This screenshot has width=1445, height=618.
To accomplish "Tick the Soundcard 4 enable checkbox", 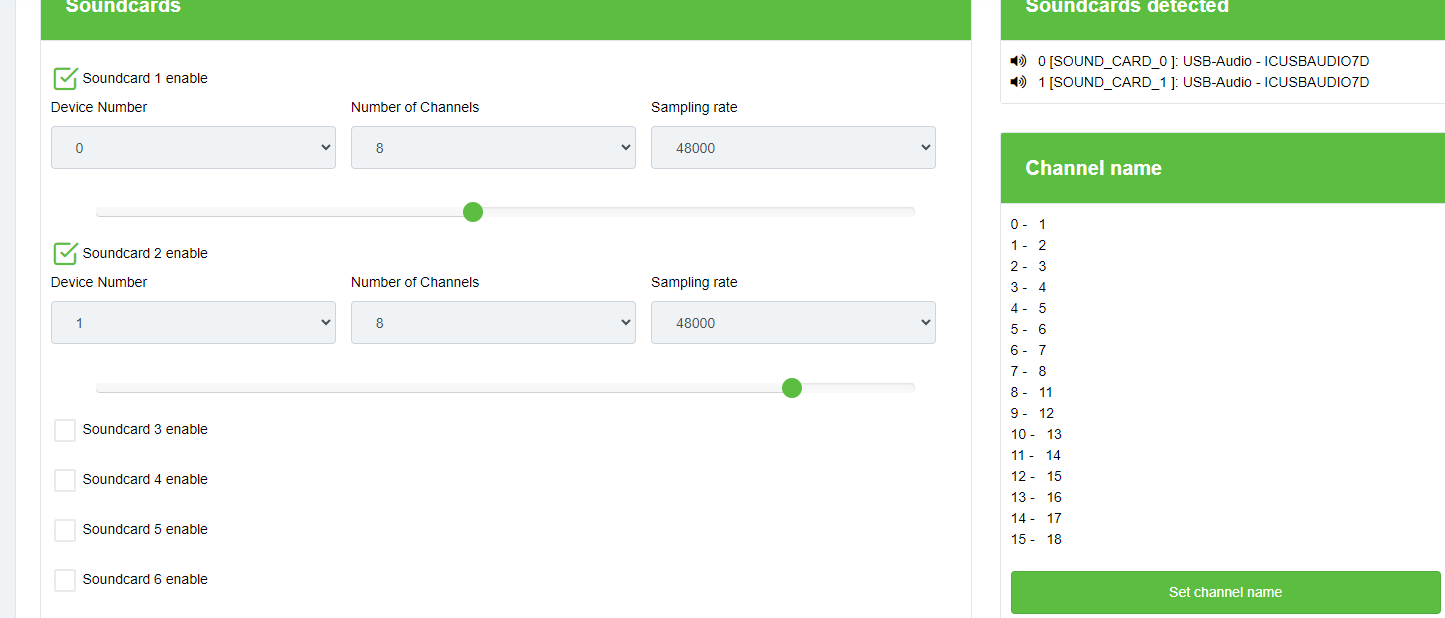I will [65, 480].
